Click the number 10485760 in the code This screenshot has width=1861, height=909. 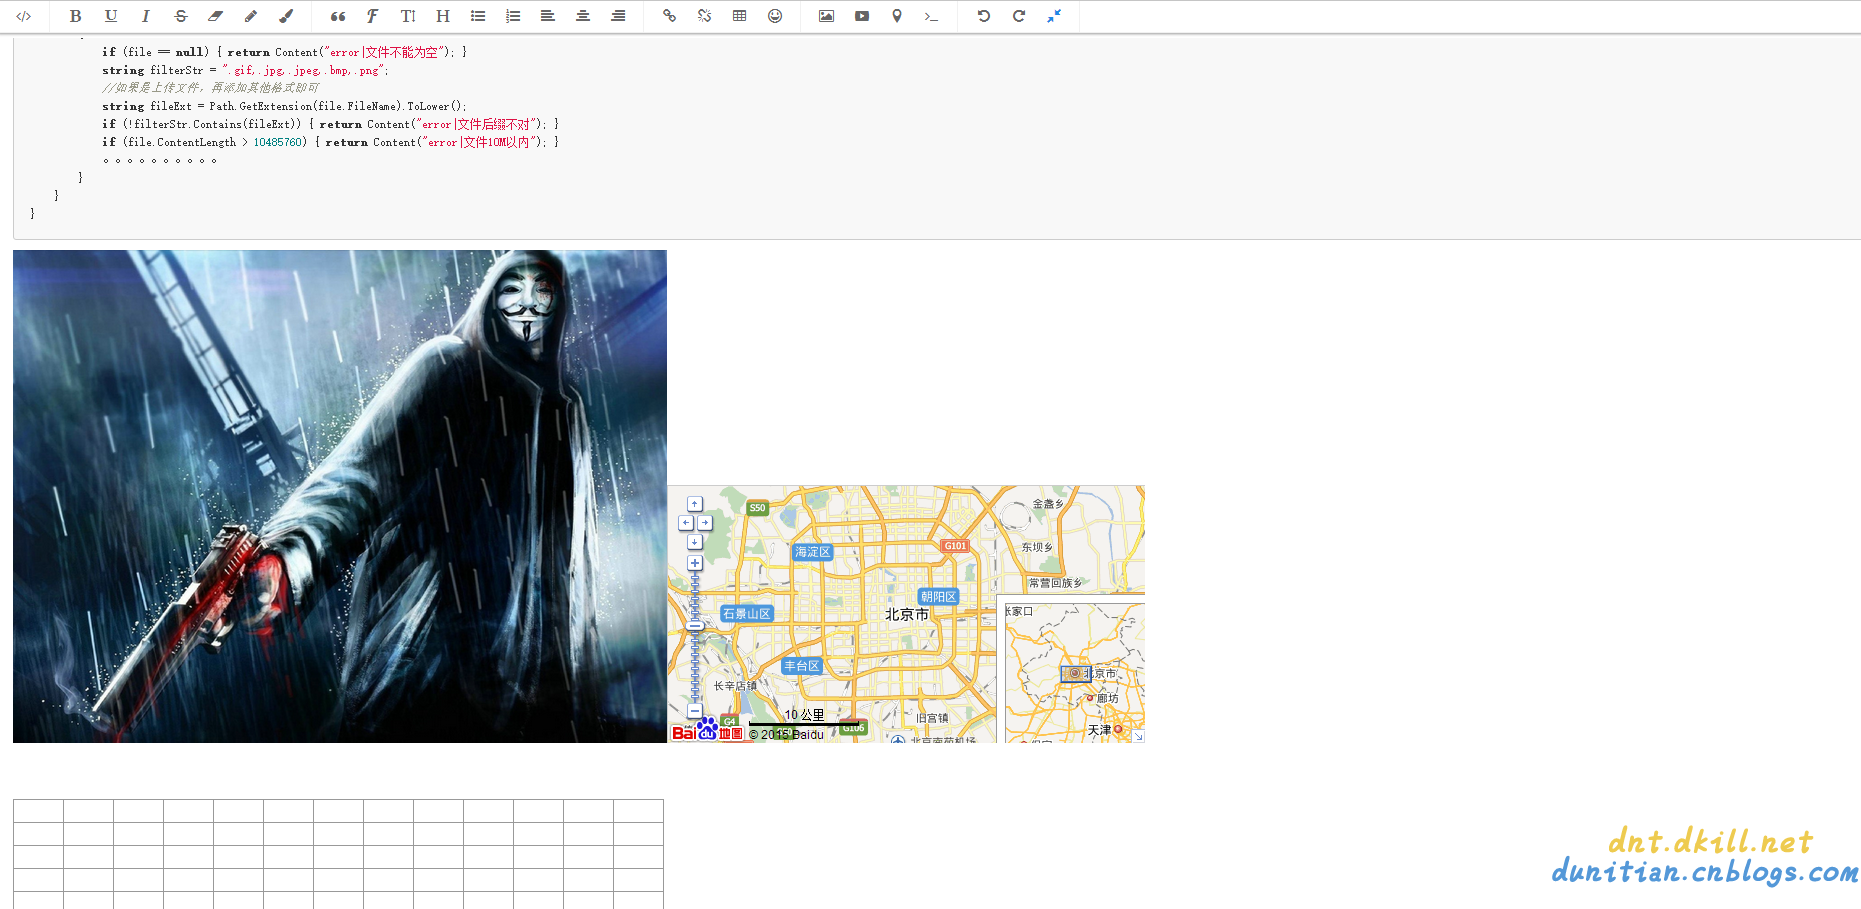pos(278,142)
